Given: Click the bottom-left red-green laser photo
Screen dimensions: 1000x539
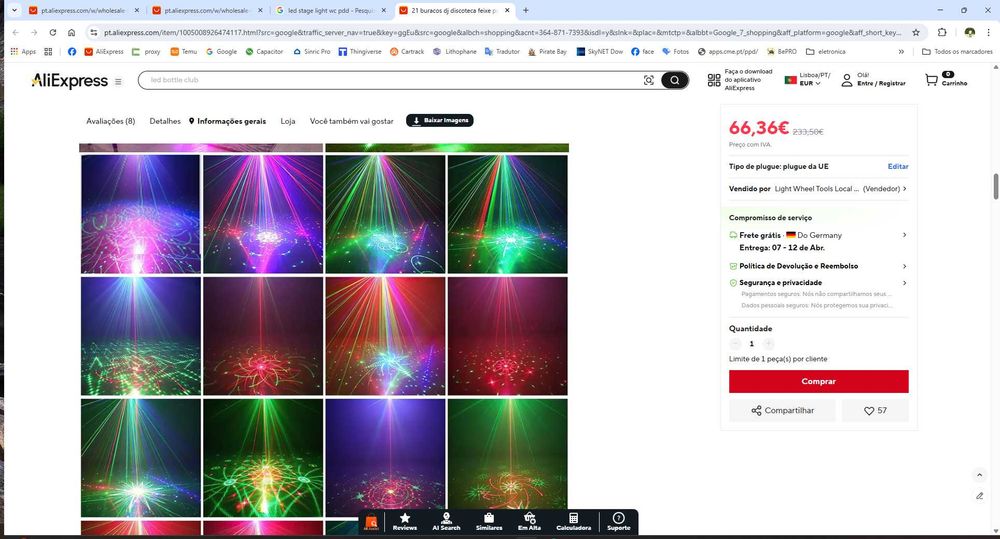Looking at the screenshot, I should point(140,457).
